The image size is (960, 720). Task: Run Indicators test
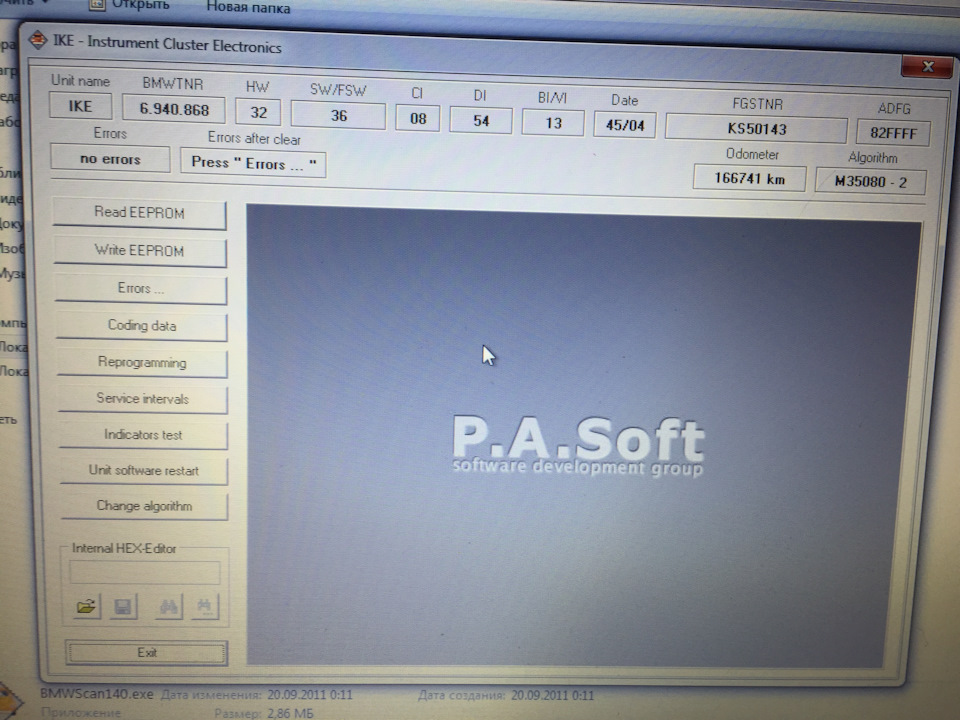(143, 435)
